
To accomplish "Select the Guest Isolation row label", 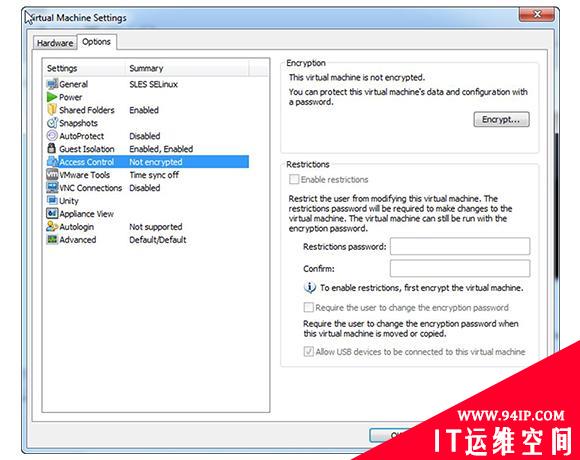I will tap(87, 149).
